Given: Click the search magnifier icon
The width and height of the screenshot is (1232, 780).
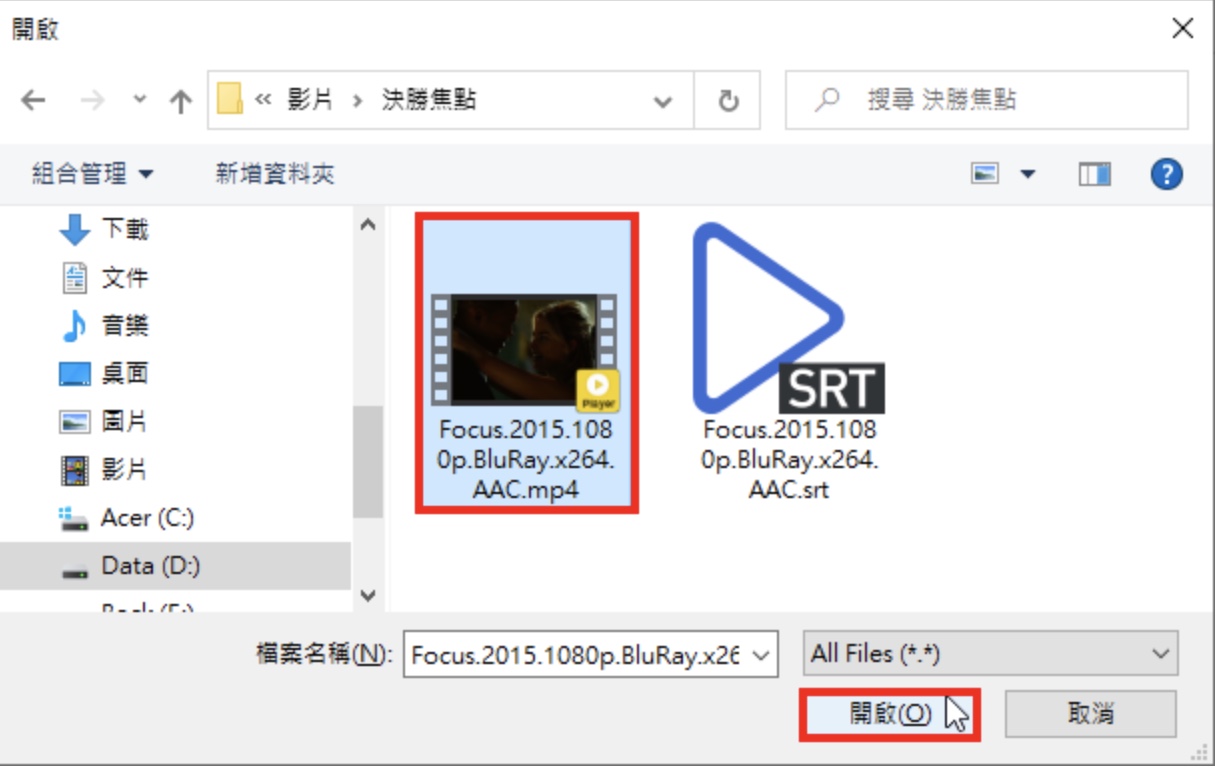Looking at the screenshot, I should point(827,100).
